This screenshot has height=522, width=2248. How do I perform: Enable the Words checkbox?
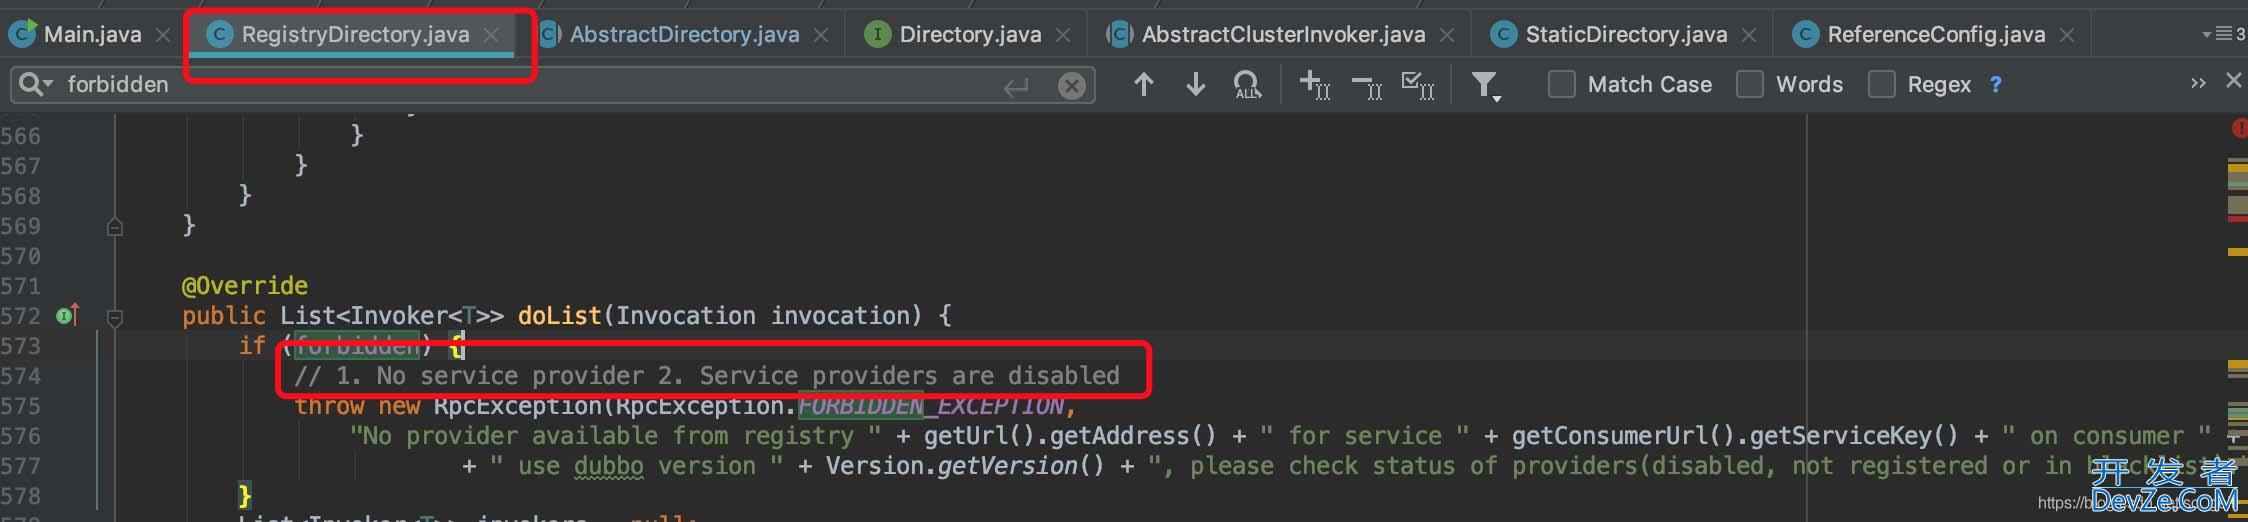[1749, 85]
